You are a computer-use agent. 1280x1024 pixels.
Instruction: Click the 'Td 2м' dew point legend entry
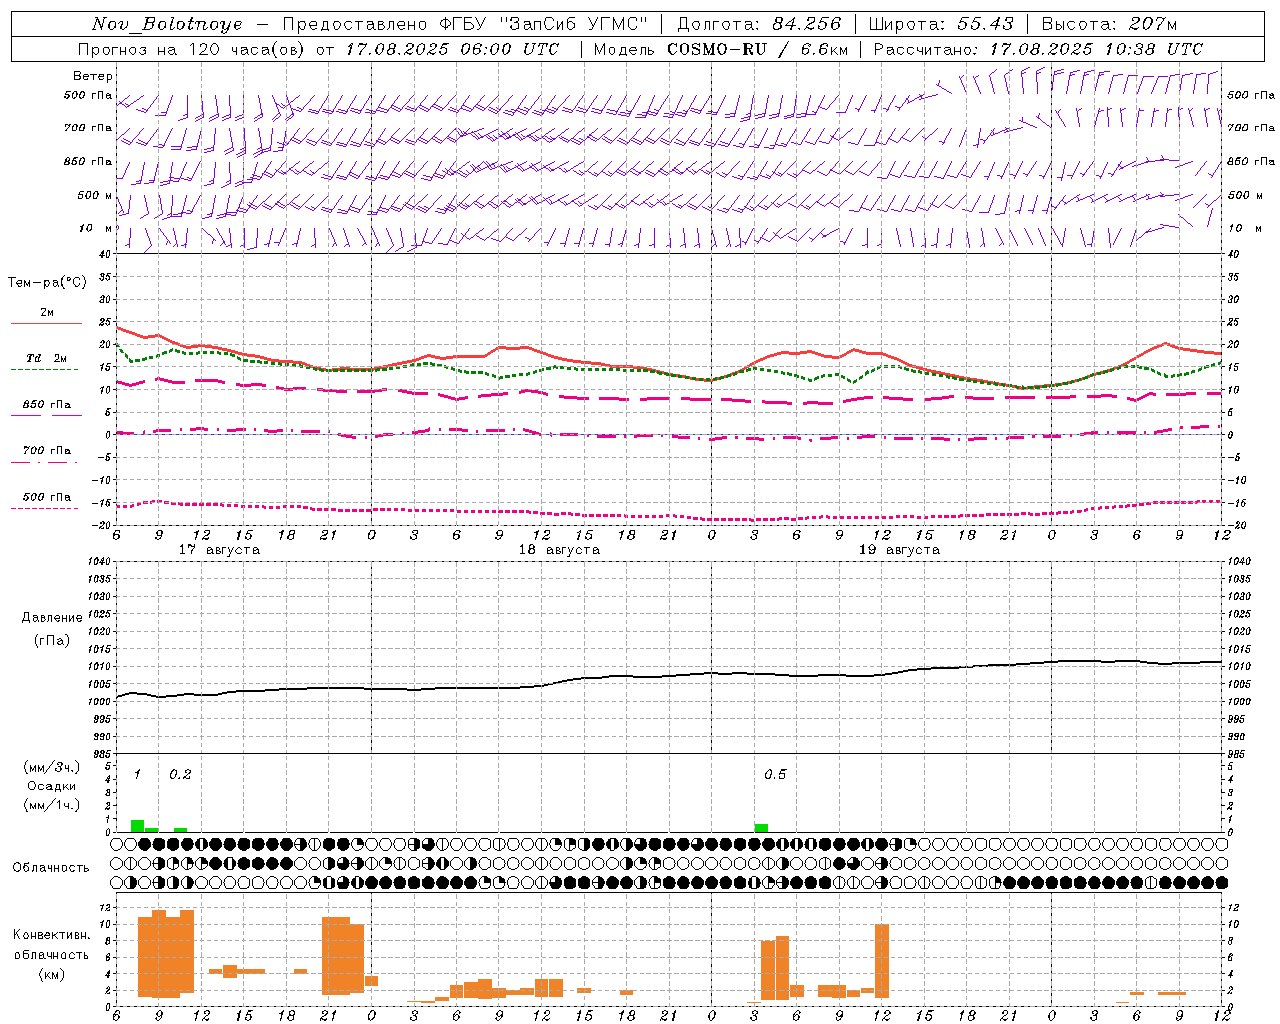click(47, 358)
